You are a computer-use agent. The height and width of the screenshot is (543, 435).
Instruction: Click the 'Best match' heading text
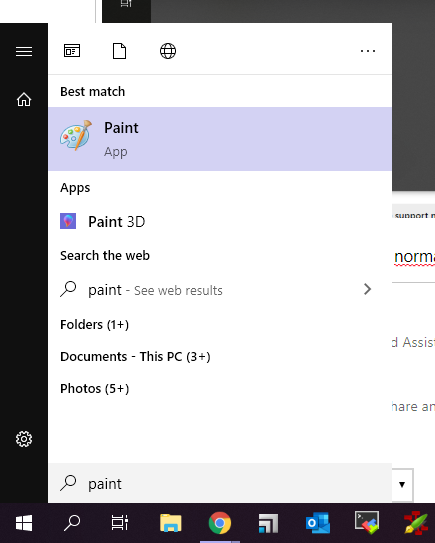[x=92, y=91]
